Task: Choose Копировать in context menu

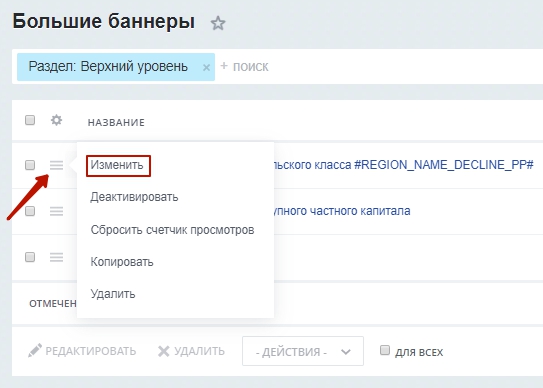Action: point(122,262)
